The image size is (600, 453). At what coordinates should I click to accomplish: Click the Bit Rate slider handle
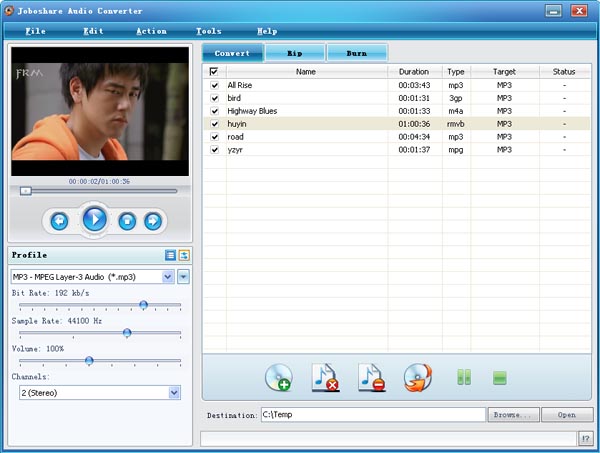point(143,304)
